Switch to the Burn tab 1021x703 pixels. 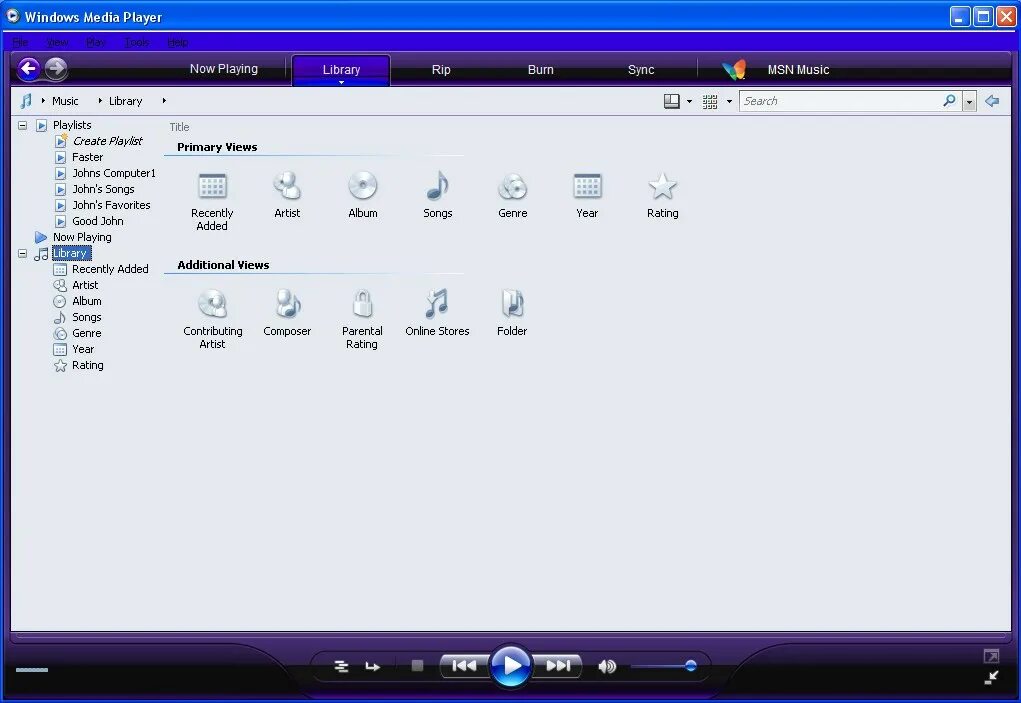(x=540, y=70)
